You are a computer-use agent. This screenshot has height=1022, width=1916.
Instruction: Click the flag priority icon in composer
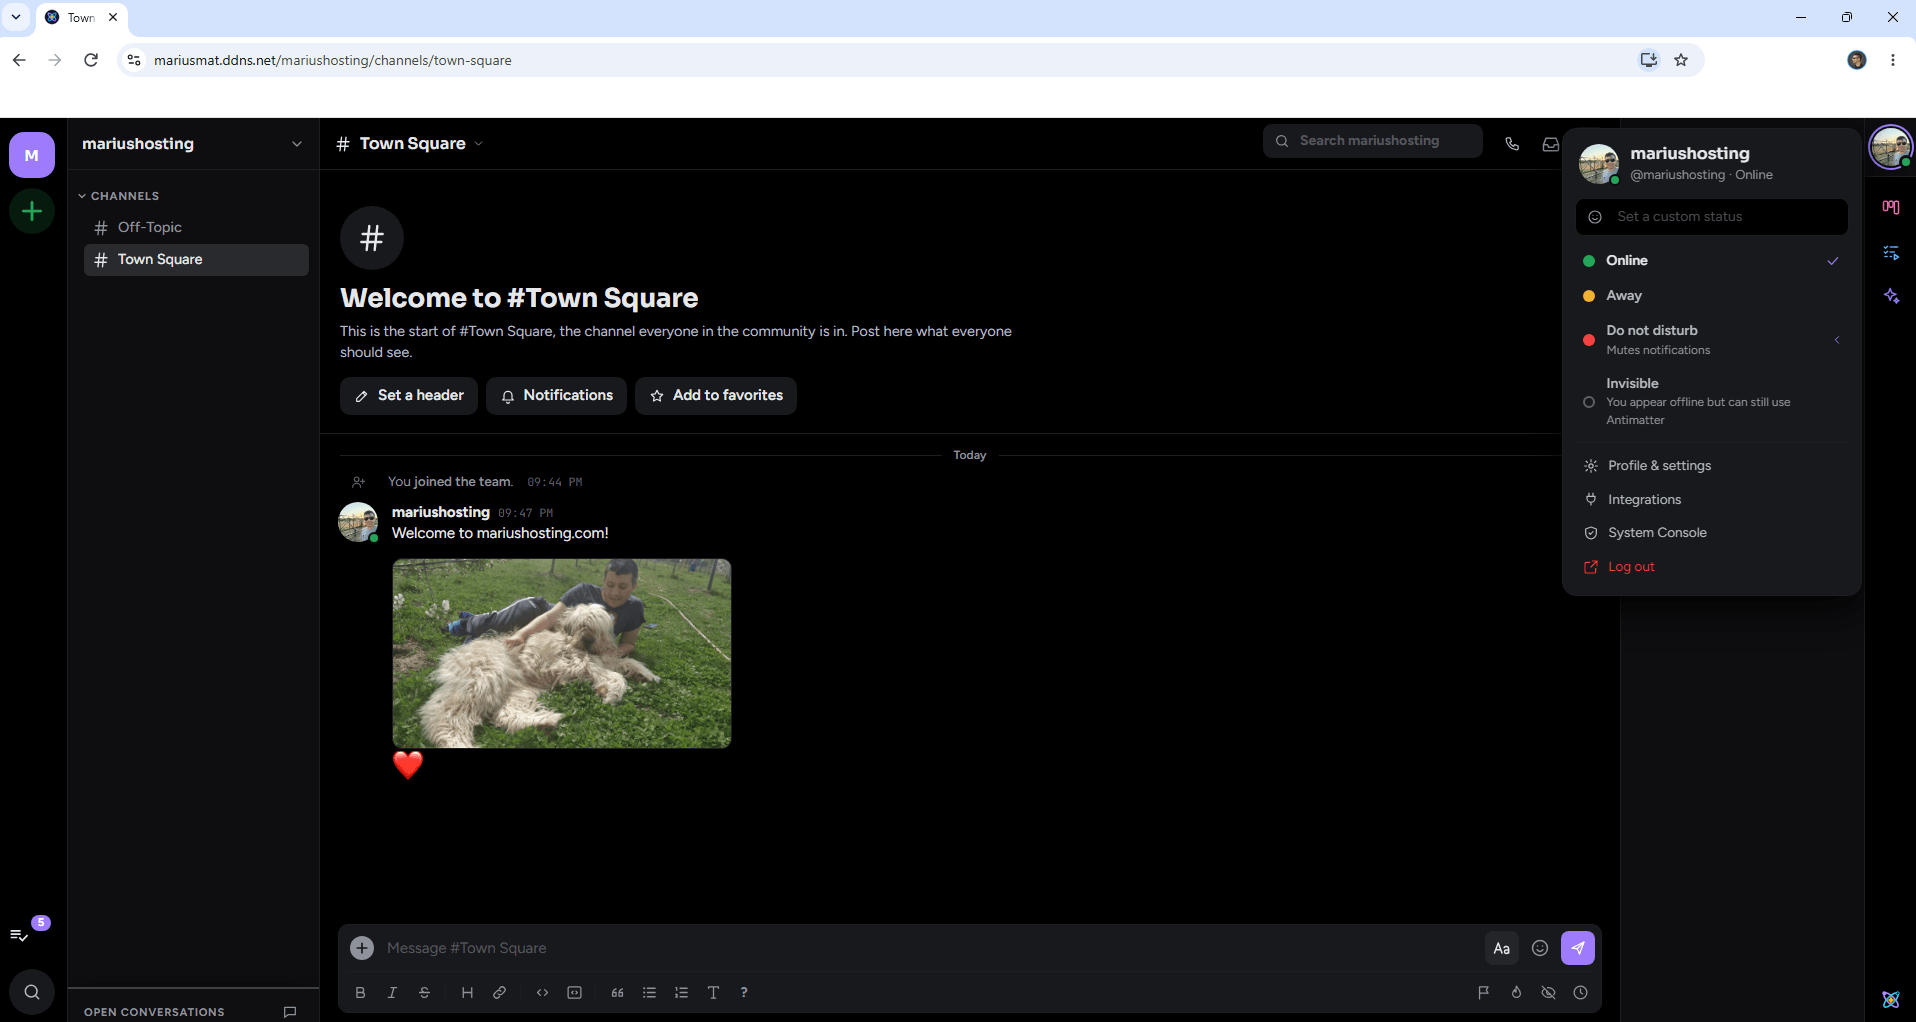point(1484,993)
